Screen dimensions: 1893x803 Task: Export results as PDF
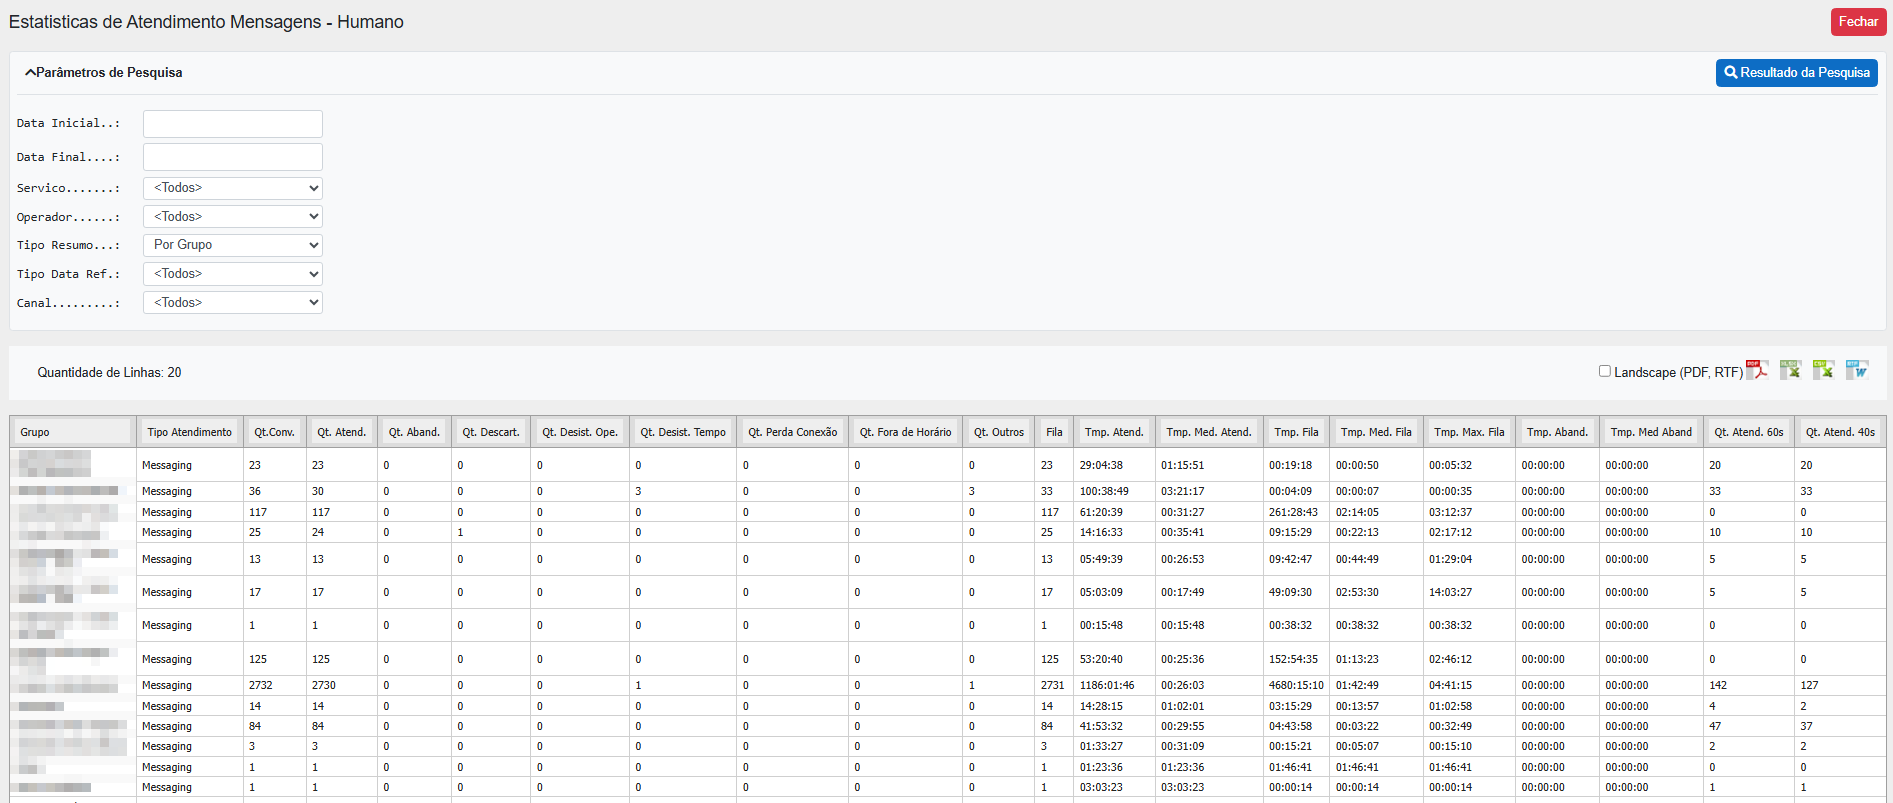point(1757,370)
